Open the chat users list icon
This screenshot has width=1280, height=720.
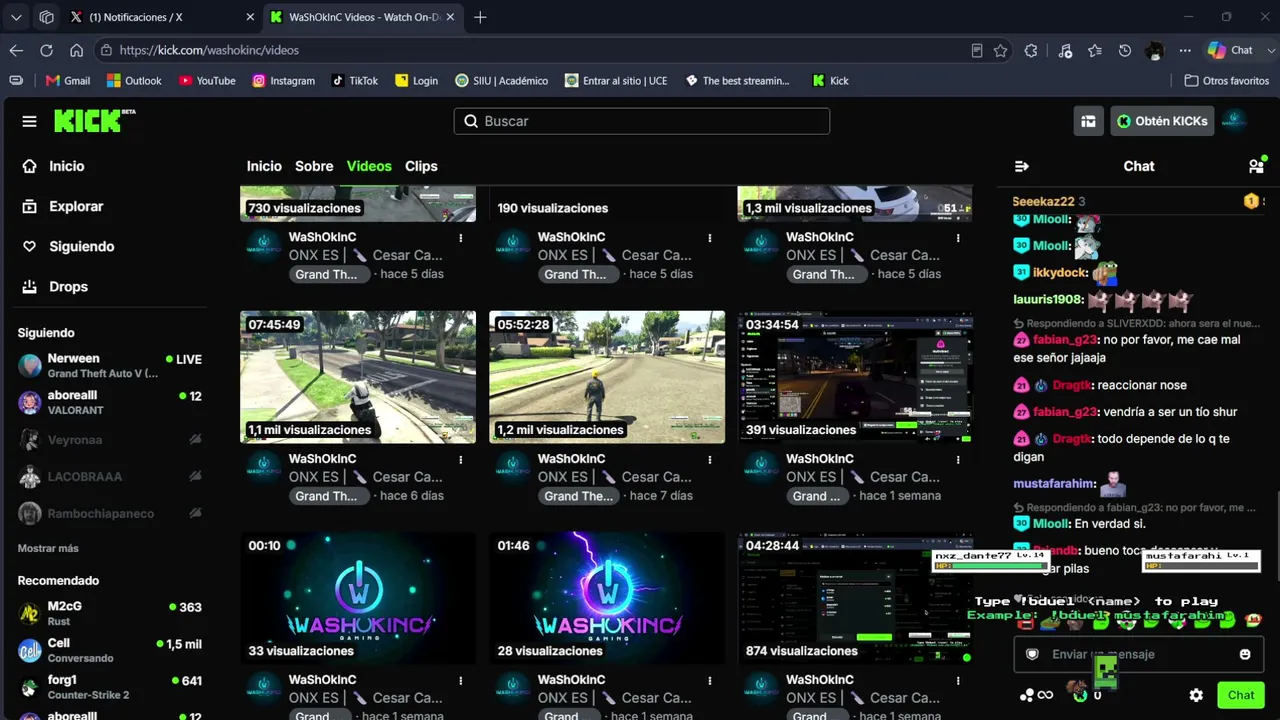[1256, 166]
